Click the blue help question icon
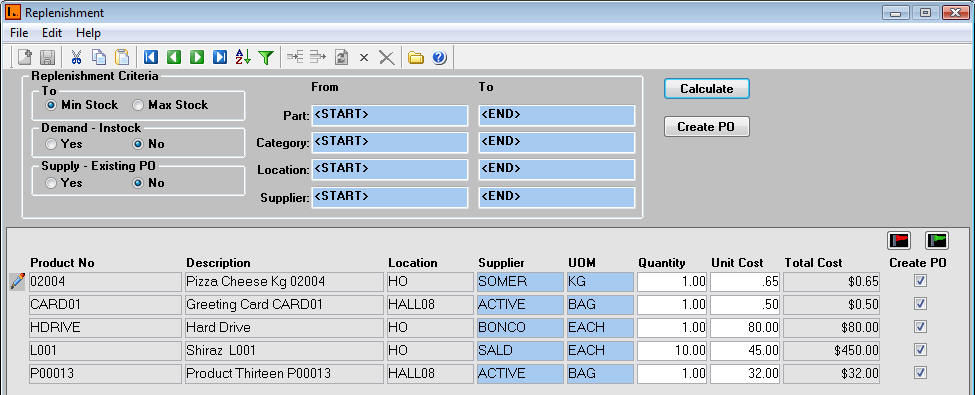The width and height of the screenshot is (975, 395). click(x=439, y=58)
